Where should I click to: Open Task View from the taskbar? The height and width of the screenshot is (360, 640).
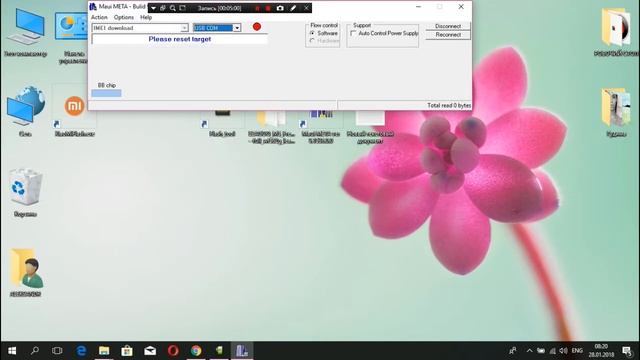(x=57, y=351)
